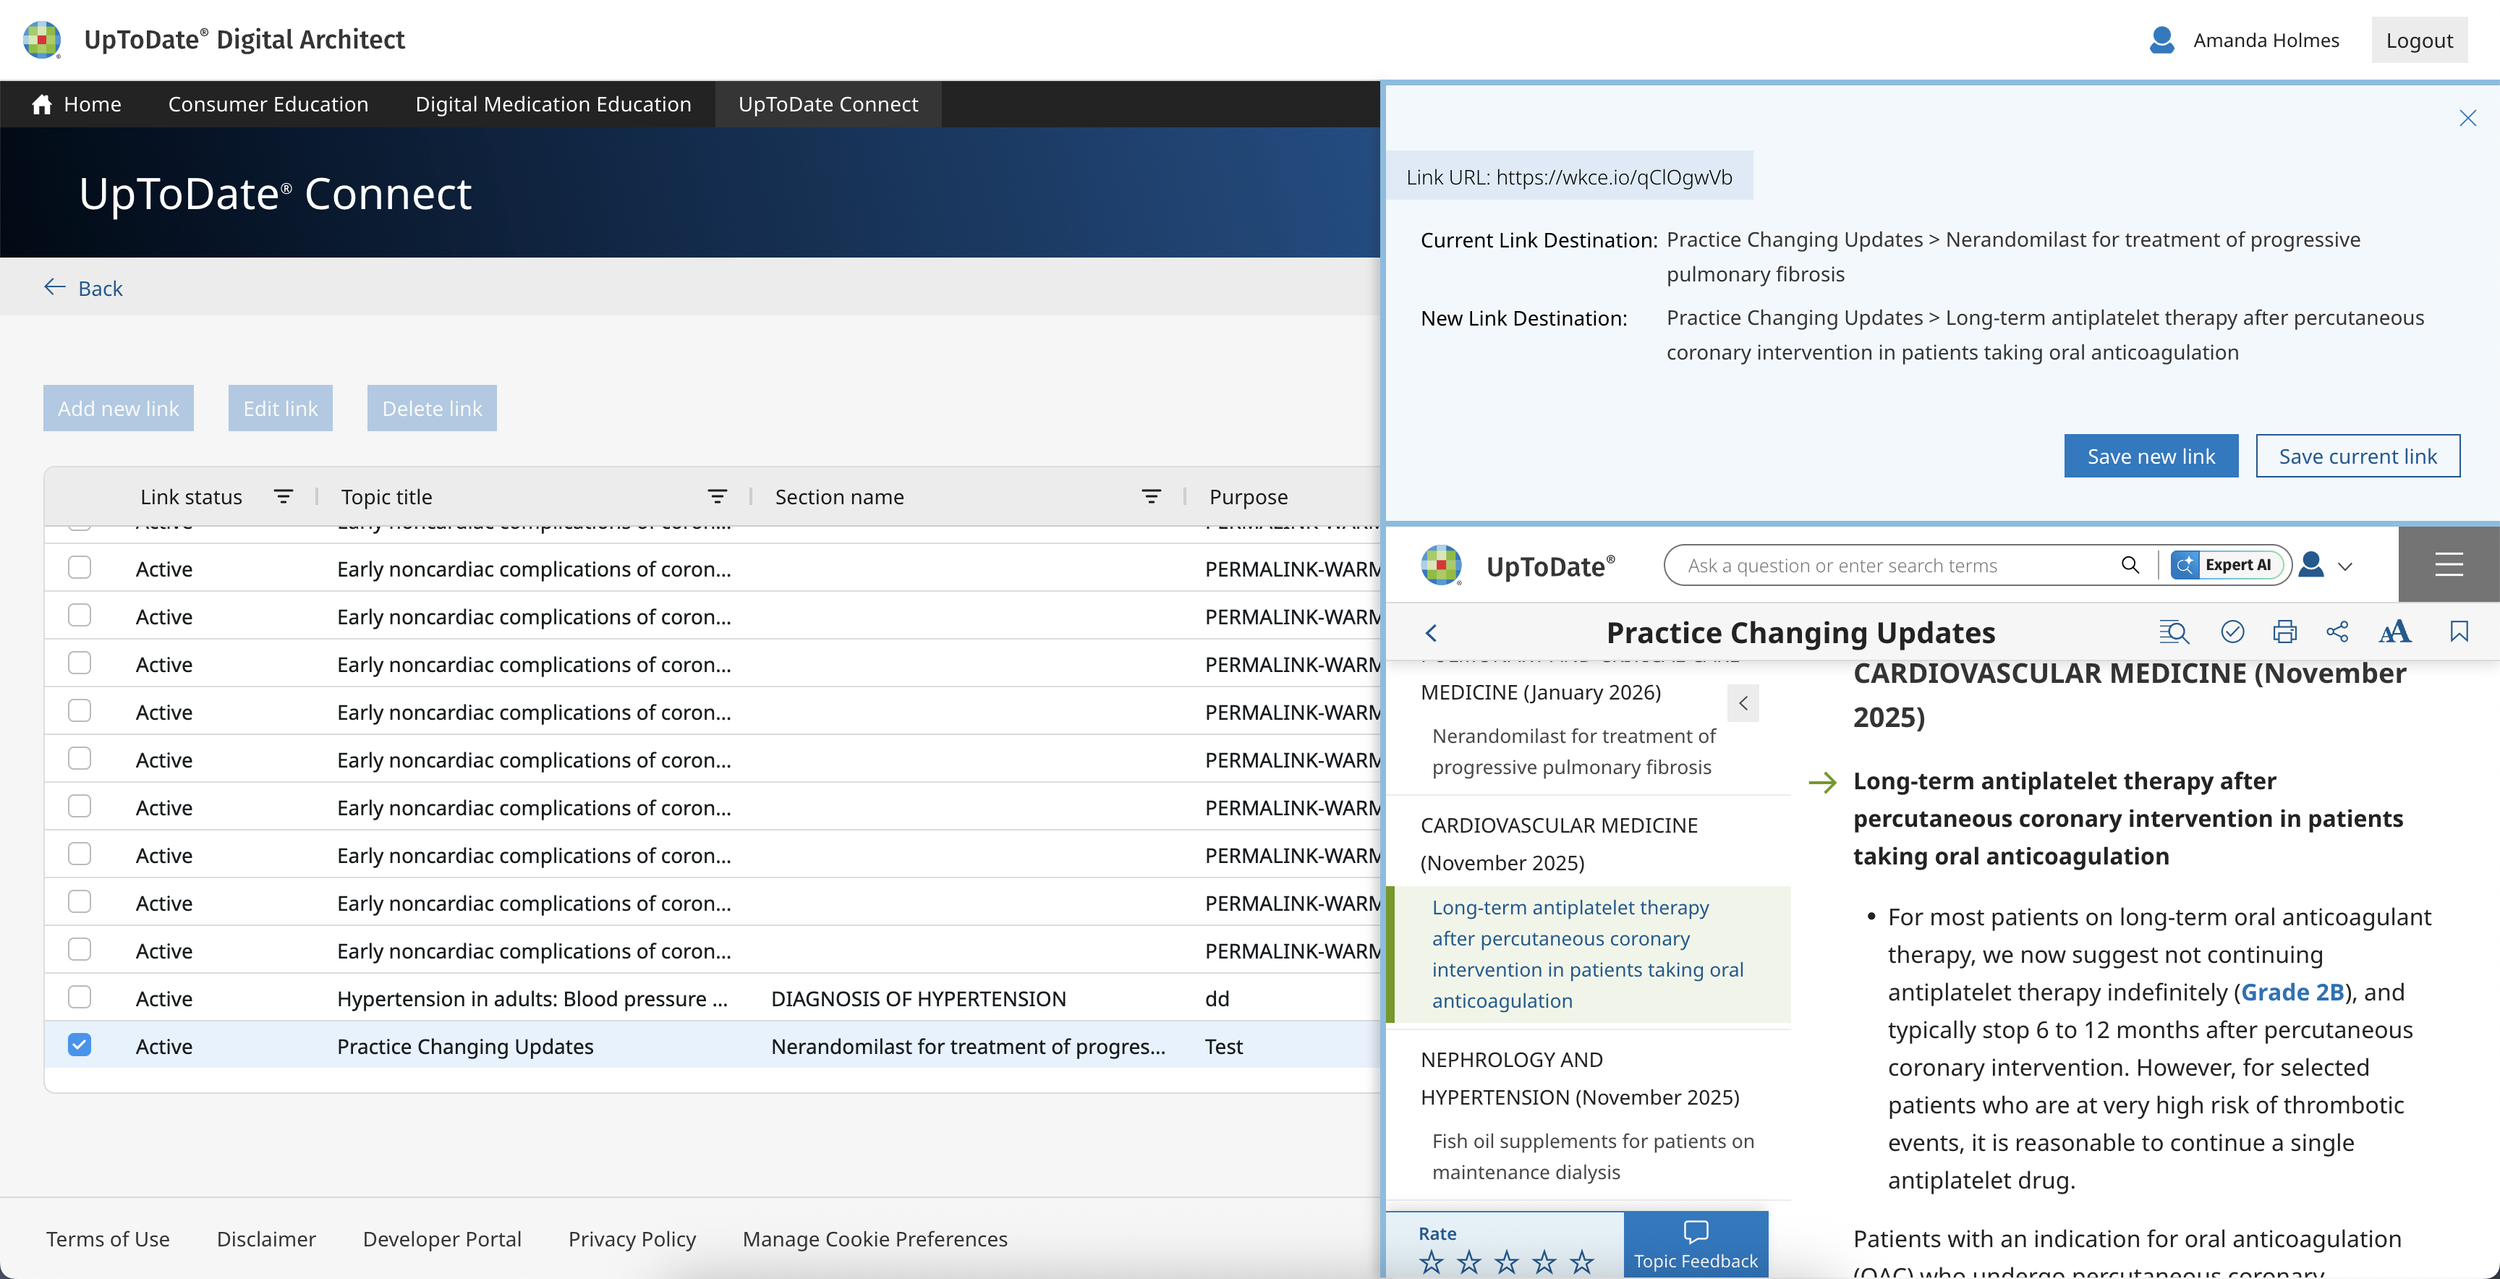Switch to the UpToDate Connect tab

tap(828, 104)
